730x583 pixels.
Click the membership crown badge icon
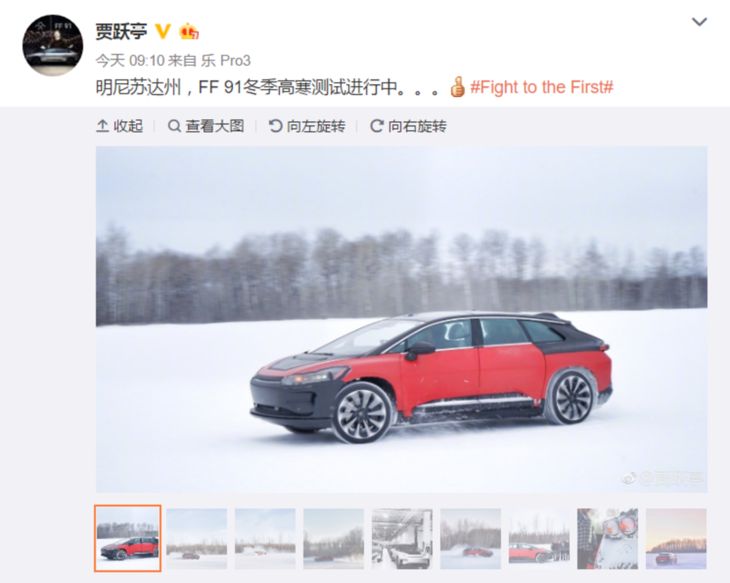click(189, 32)
